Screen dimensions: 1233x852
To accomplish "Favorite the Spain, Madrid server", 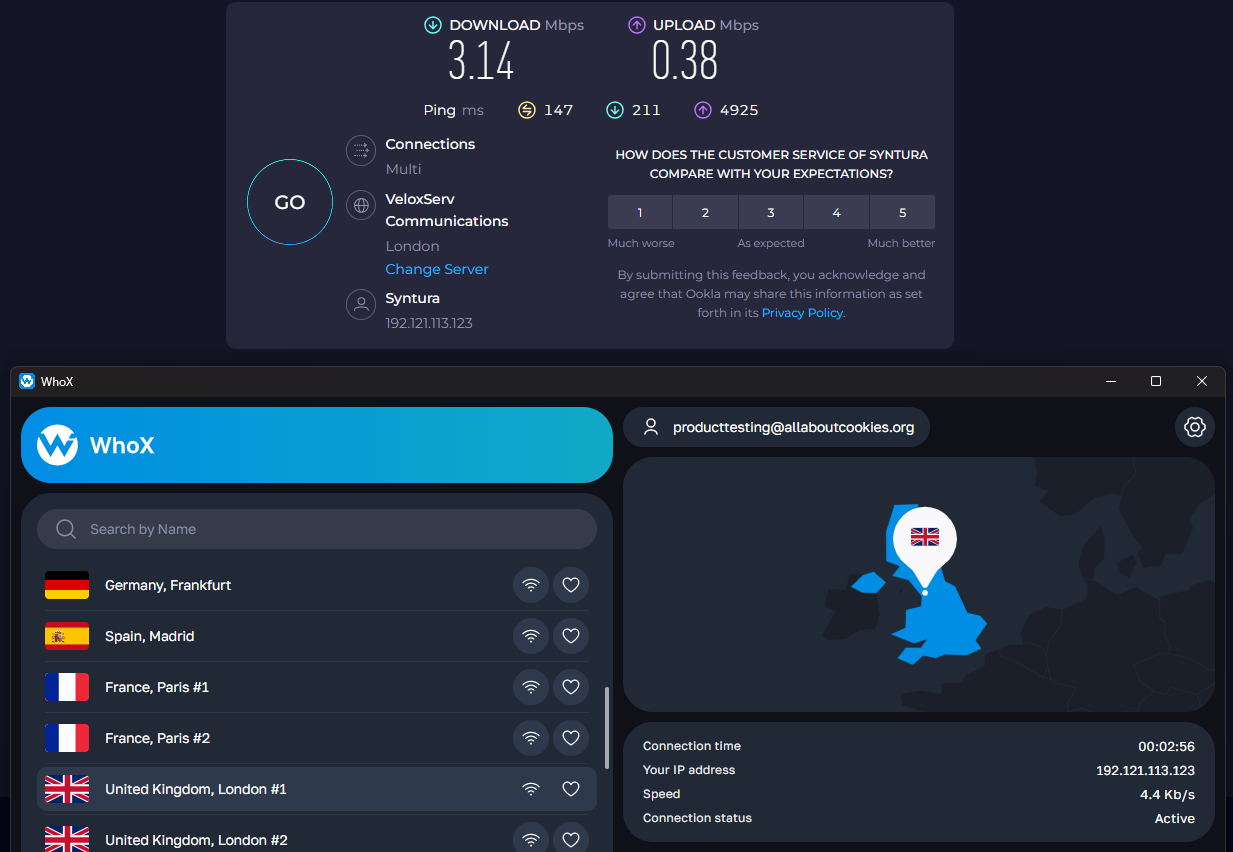I will pyautogui.click(x=571, y=636).
